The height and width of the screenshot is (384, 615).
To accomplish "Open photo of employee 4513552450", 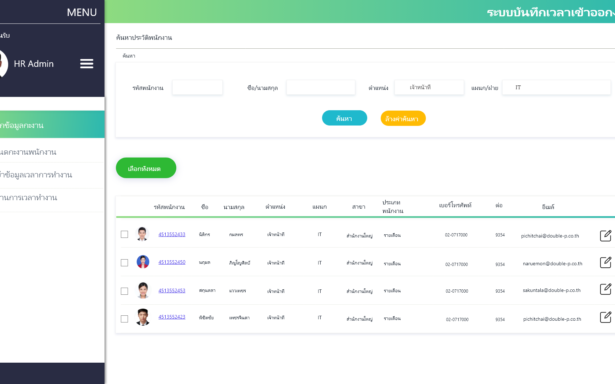I will [x=143, y=262].
